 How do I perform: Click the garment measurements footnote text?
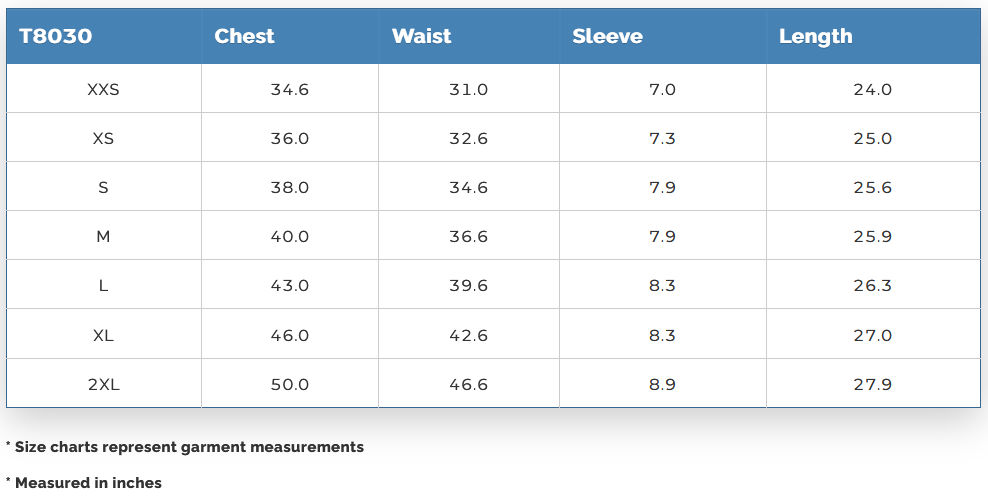coord(188,447)
